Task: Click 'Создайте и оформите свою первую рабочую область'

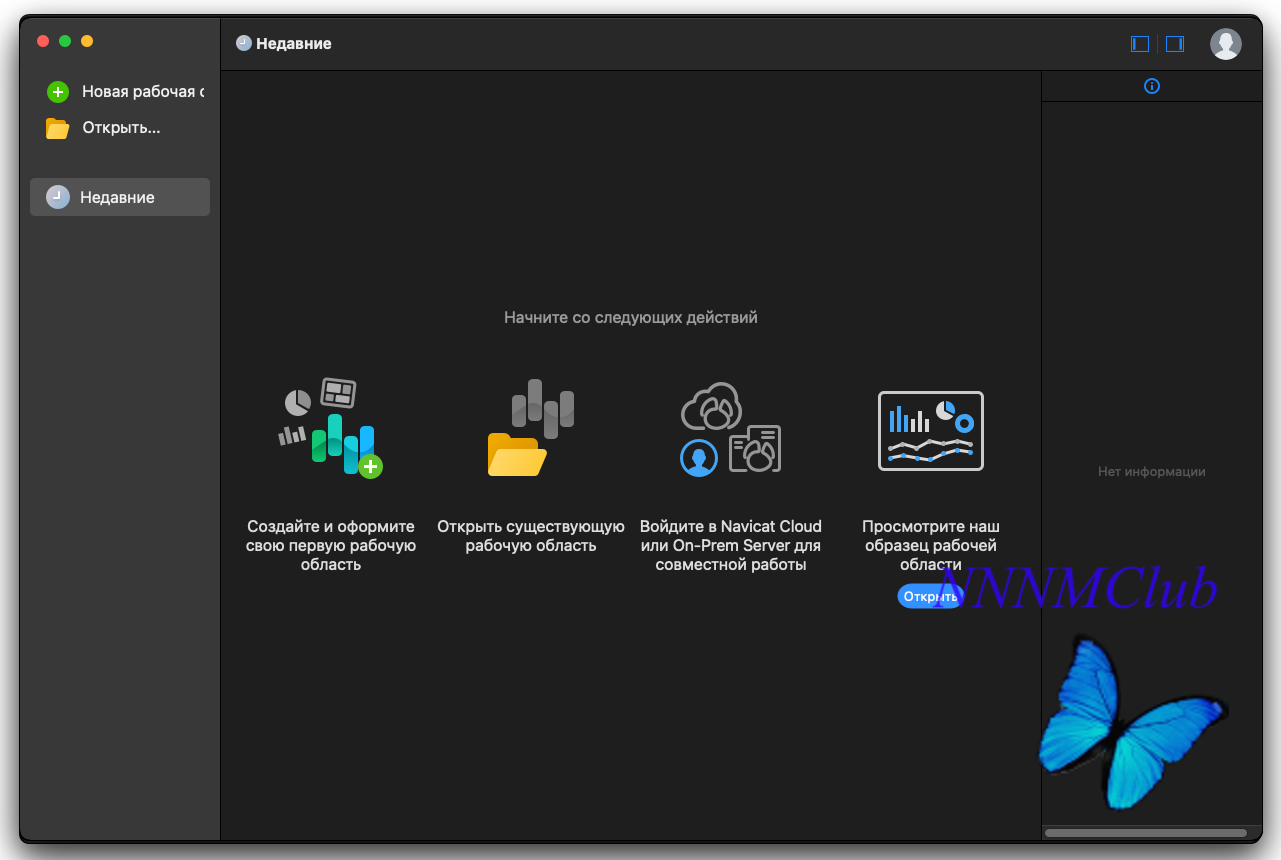Action: [331, 545]
